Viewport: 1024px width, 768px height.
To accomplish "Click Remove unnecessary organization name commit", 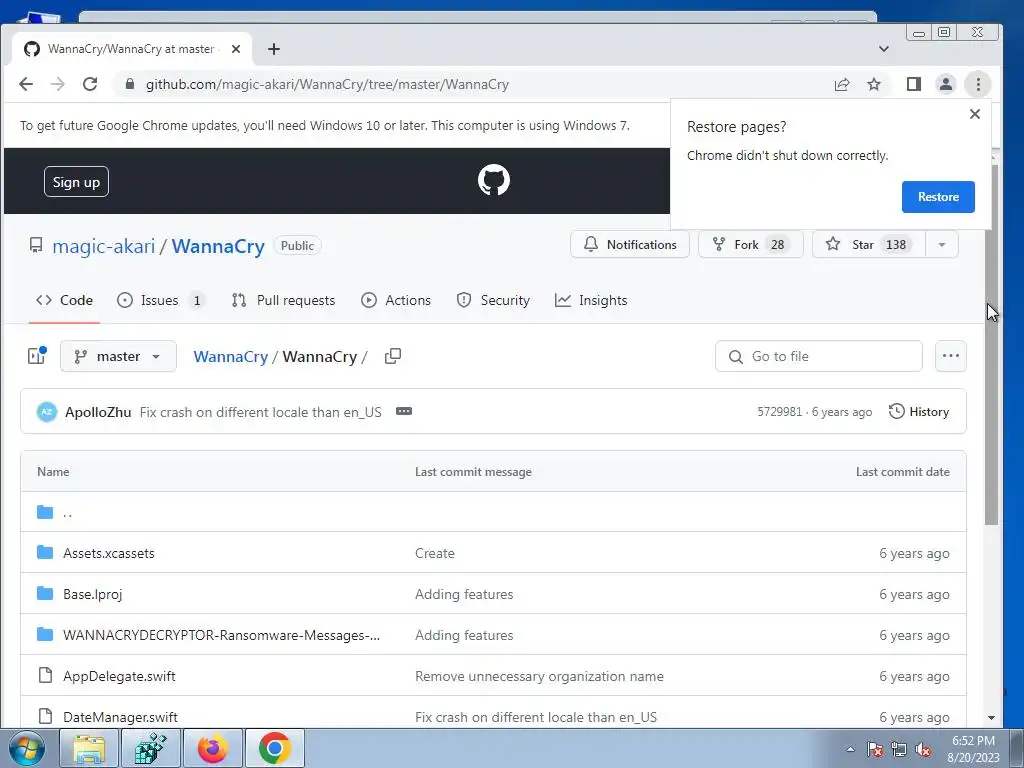I will [539, 677].
